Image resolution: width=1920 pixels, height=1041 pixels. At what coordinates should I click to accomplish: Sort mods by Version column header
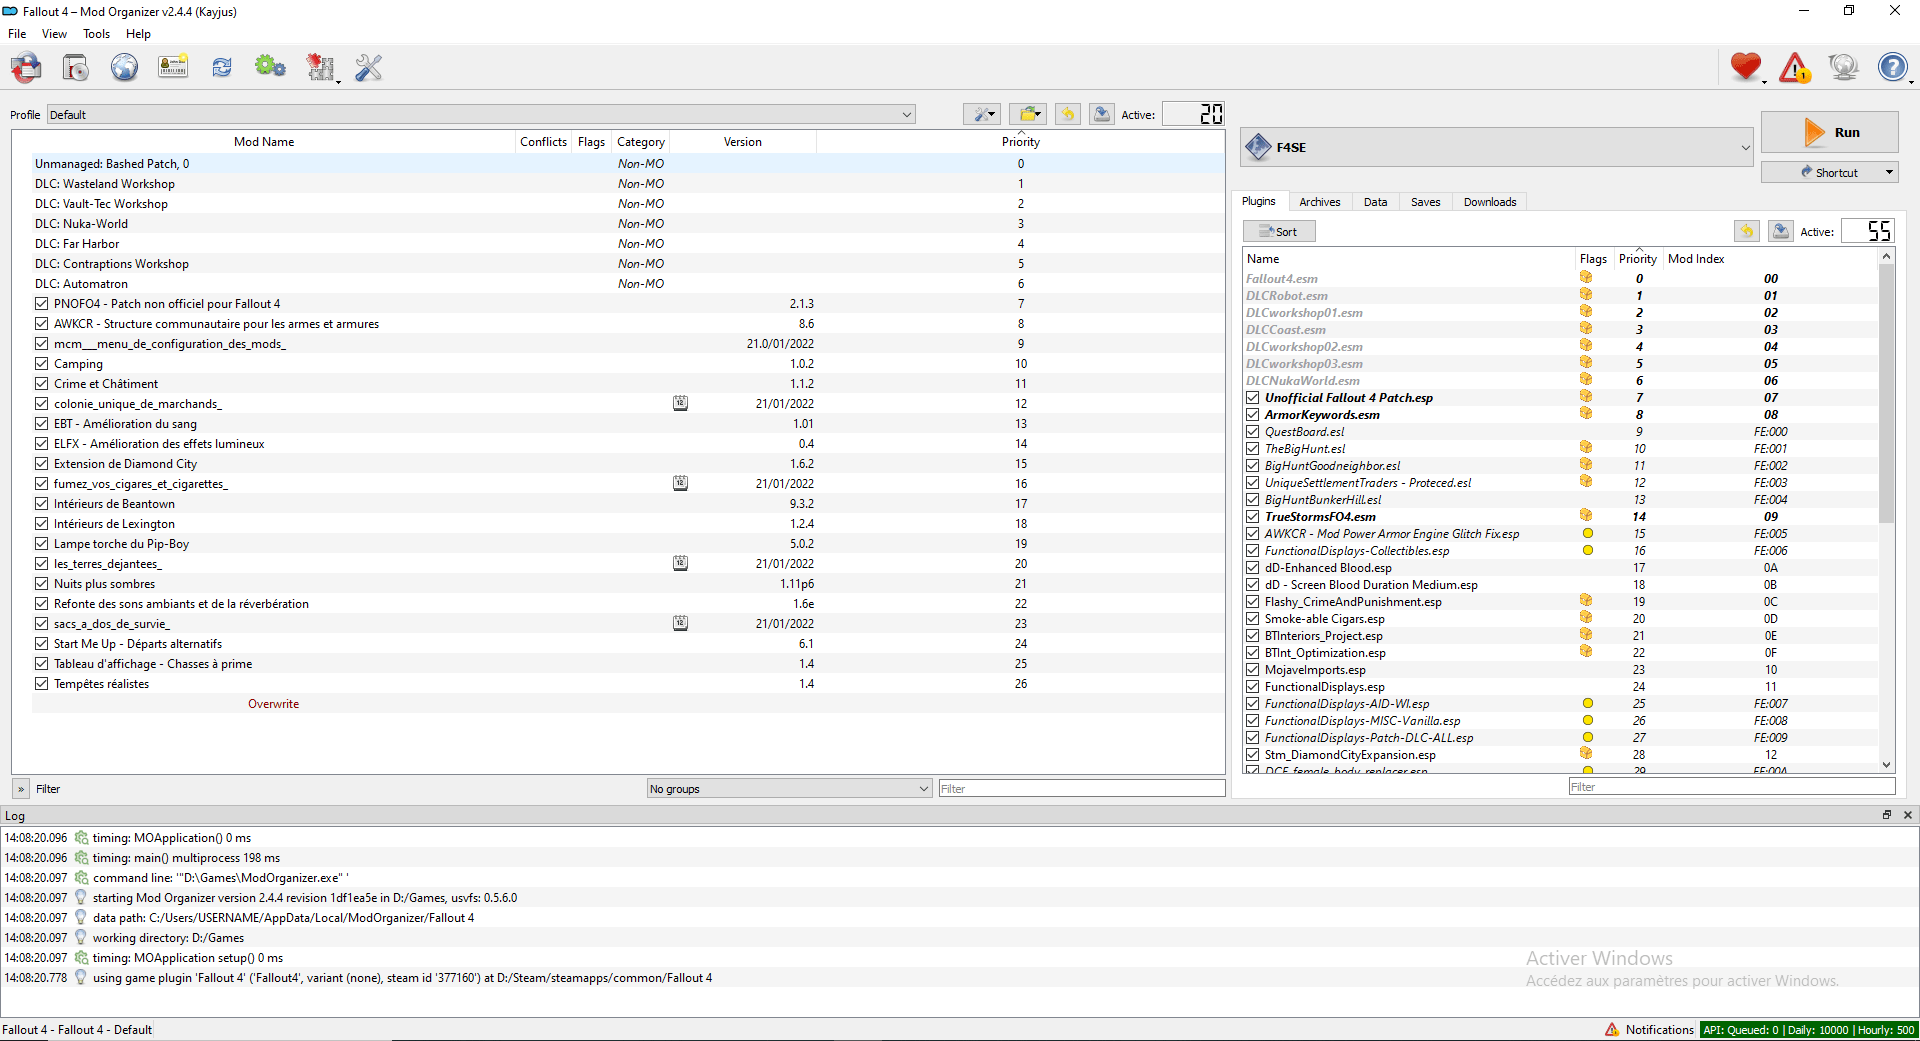point(742,142)
